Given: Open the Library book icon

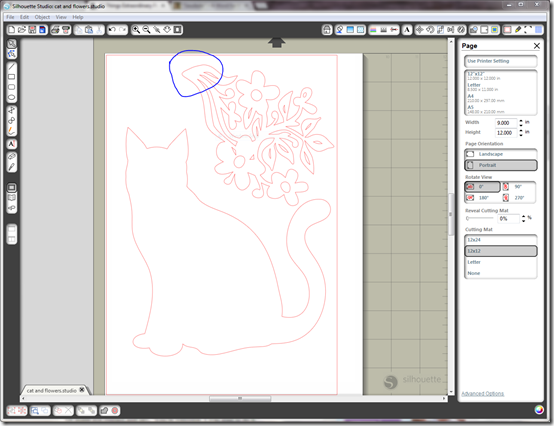Looking at the screenshot, I should coord(12,198).
